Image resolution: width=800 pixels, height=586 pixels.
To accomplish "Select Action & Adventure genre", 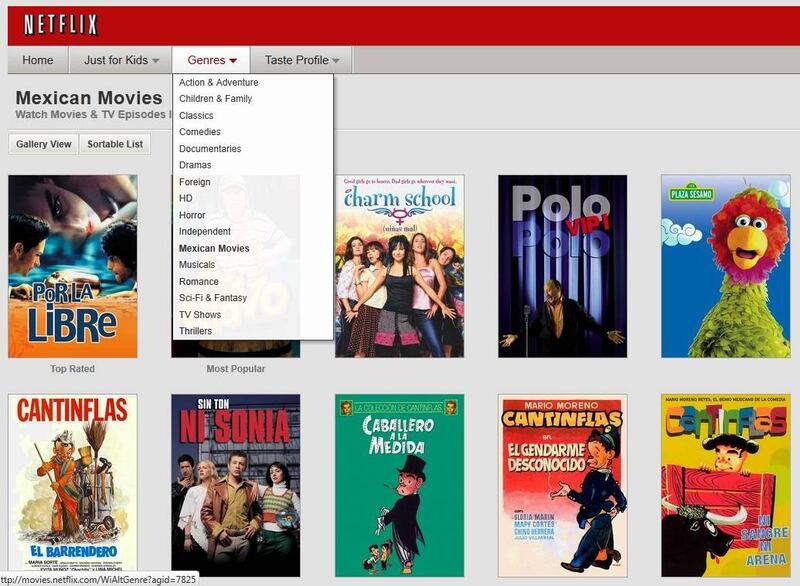I will [218, 83].
